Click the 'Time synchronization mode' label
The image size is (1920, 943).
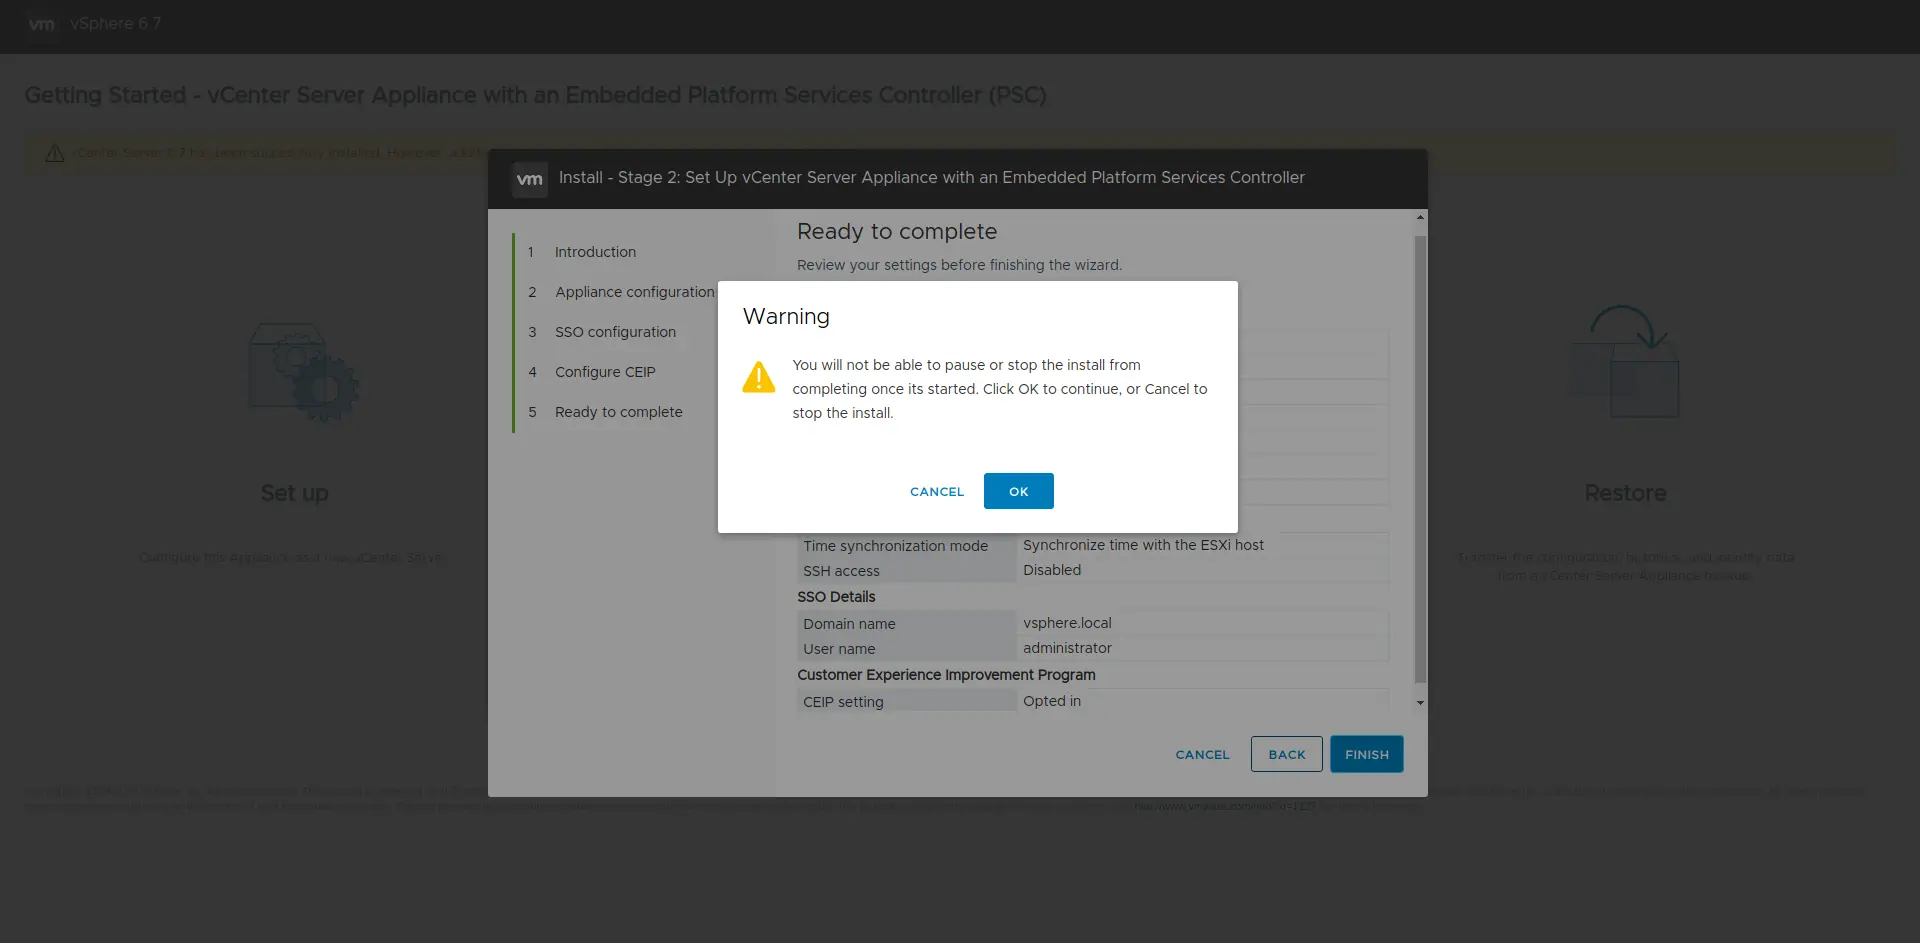click(895, 546)
